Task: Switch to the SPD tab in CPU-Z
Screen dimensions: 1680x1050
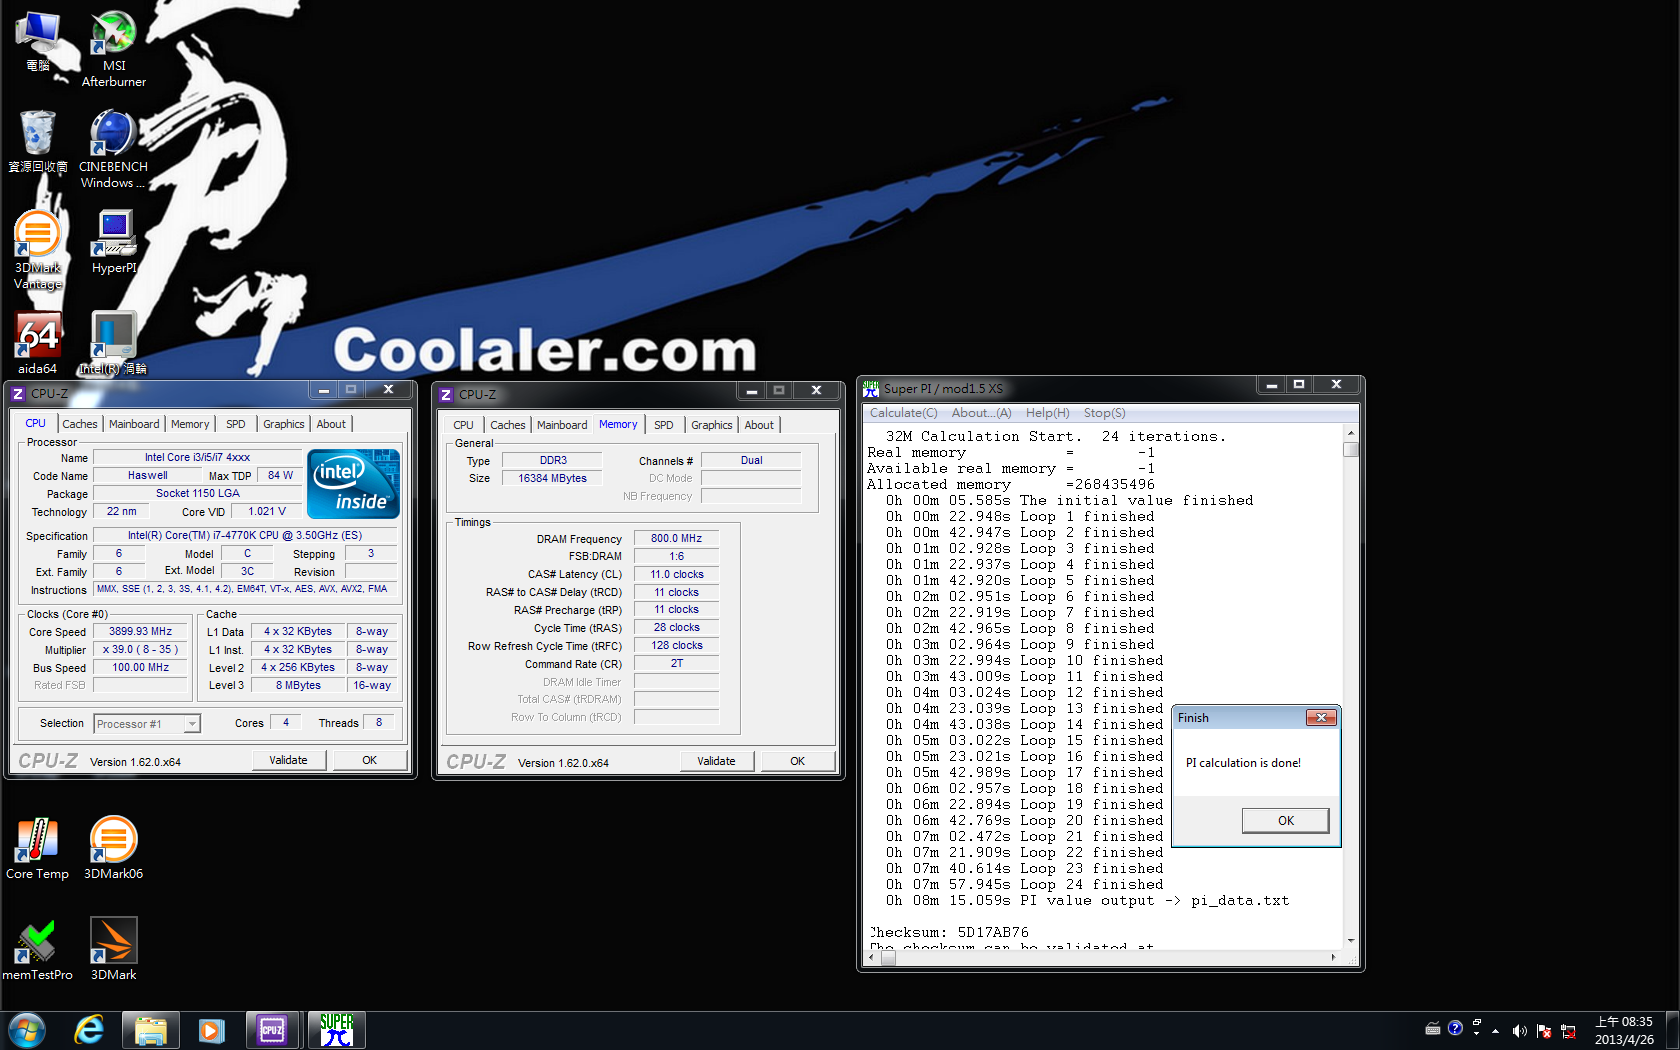Action: 236,423
